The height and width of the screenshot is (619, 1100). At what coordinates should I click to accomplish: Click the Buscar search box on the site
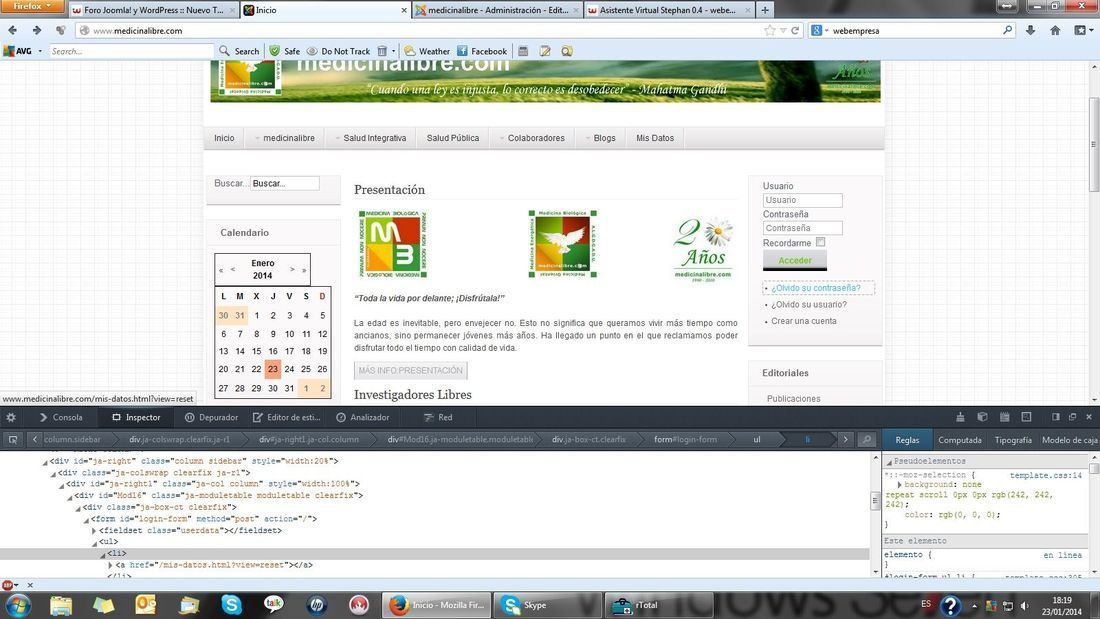tap(284, 183)
